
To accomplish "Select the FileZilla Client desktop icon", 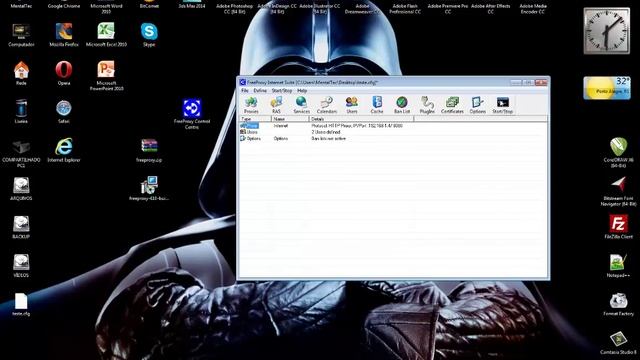I will click(x=618, y=227).
